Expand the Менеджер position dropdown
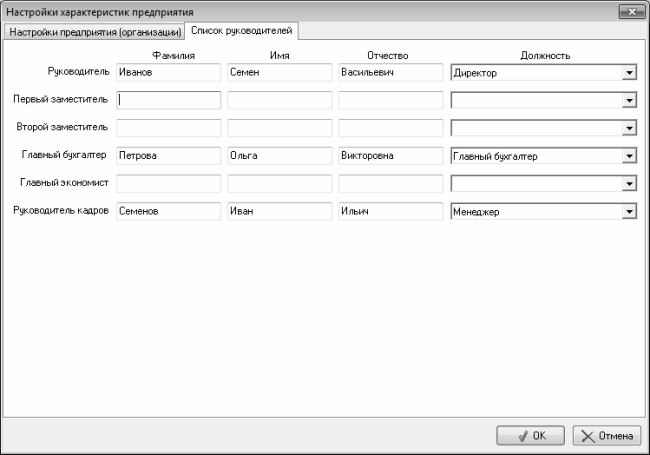This screenshot has width=650, height=455. click(x=629, y=212)
